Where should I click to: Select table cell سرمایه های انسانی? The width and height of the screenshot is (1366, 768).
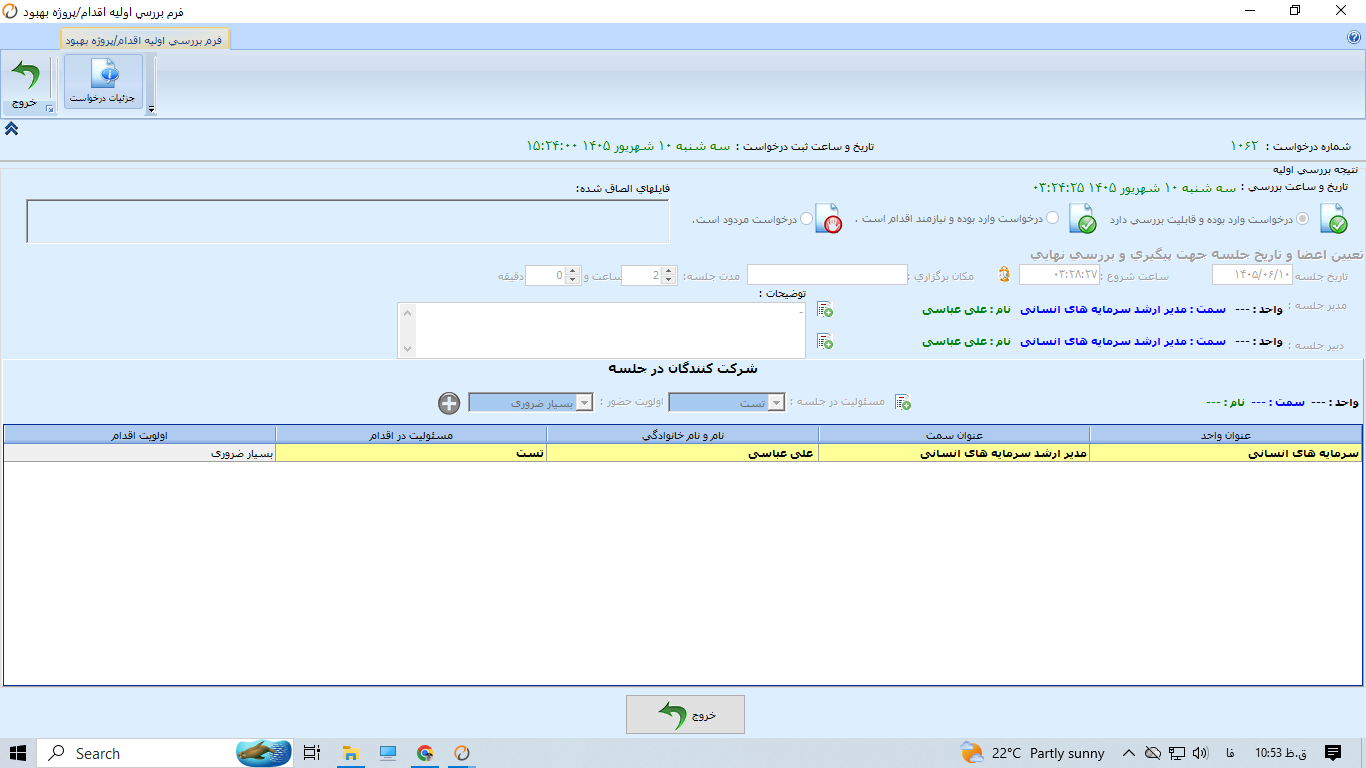1225,453
